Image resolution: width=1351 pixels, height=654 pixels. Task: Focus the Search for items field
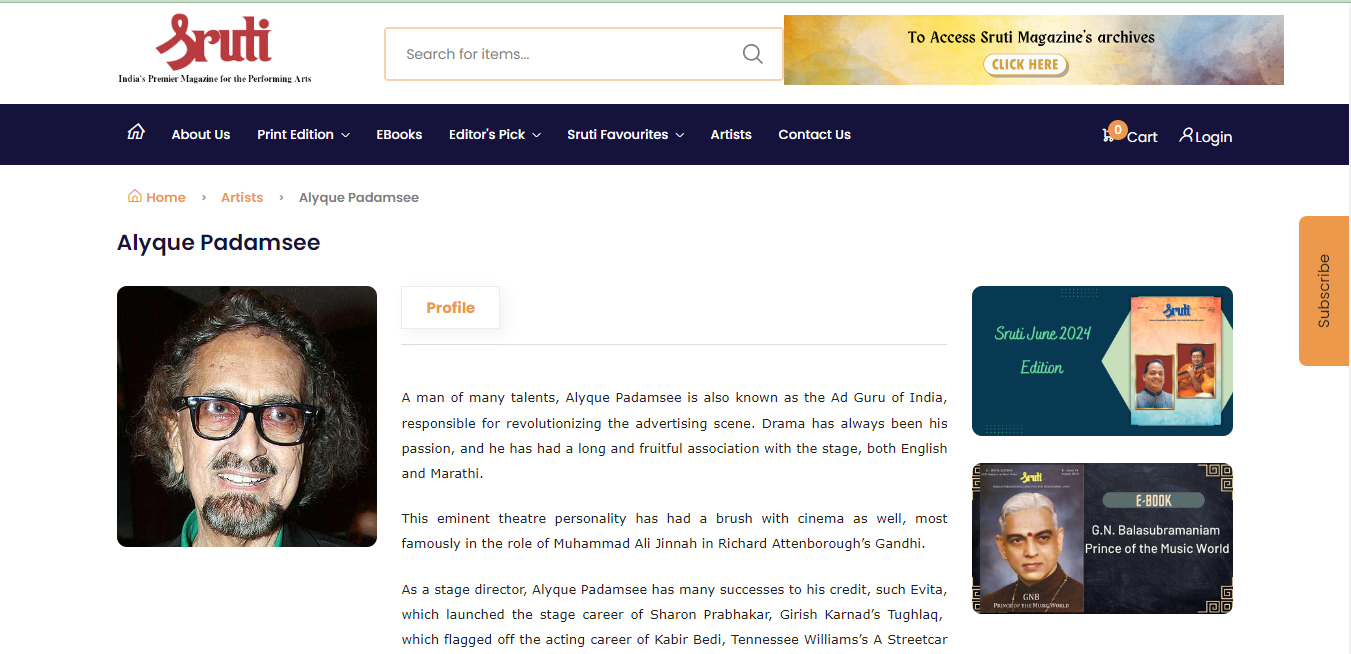[x=570, y=54]
